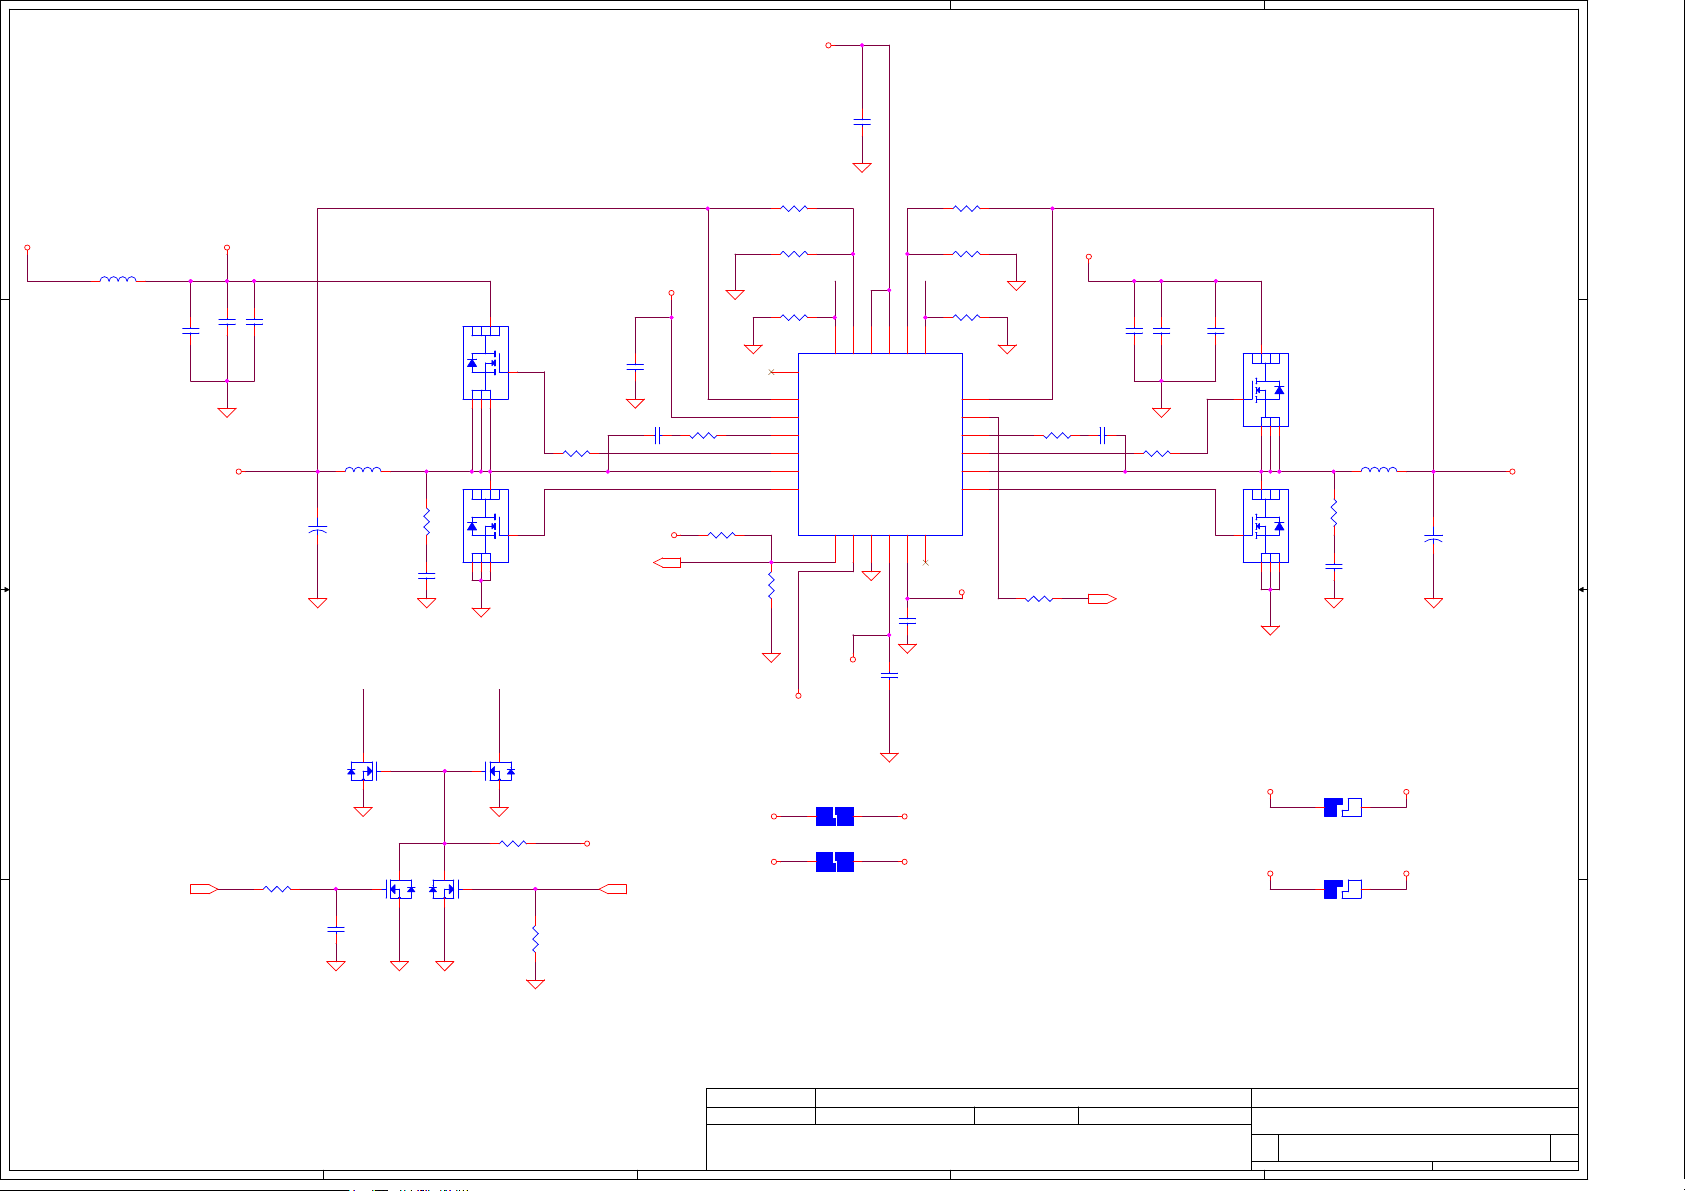Click the supply terminal above the right capacitor bank
The image size is (1685, 1191).
pyautogui.click(x=1089, y=257)
